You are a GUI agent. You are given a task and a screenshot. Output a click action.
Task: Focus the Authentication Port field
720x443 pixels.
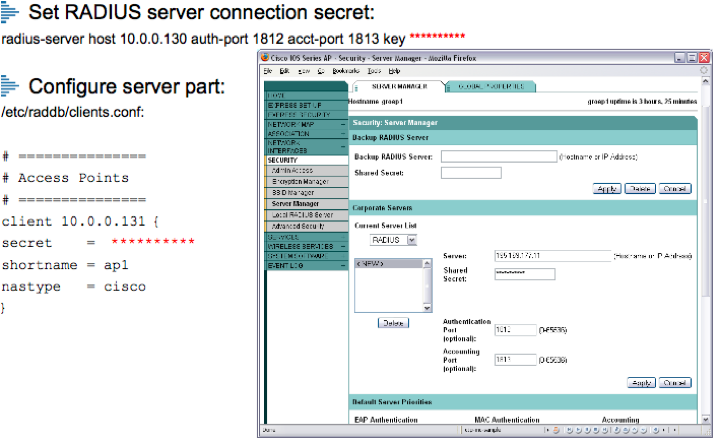[514, 328]
